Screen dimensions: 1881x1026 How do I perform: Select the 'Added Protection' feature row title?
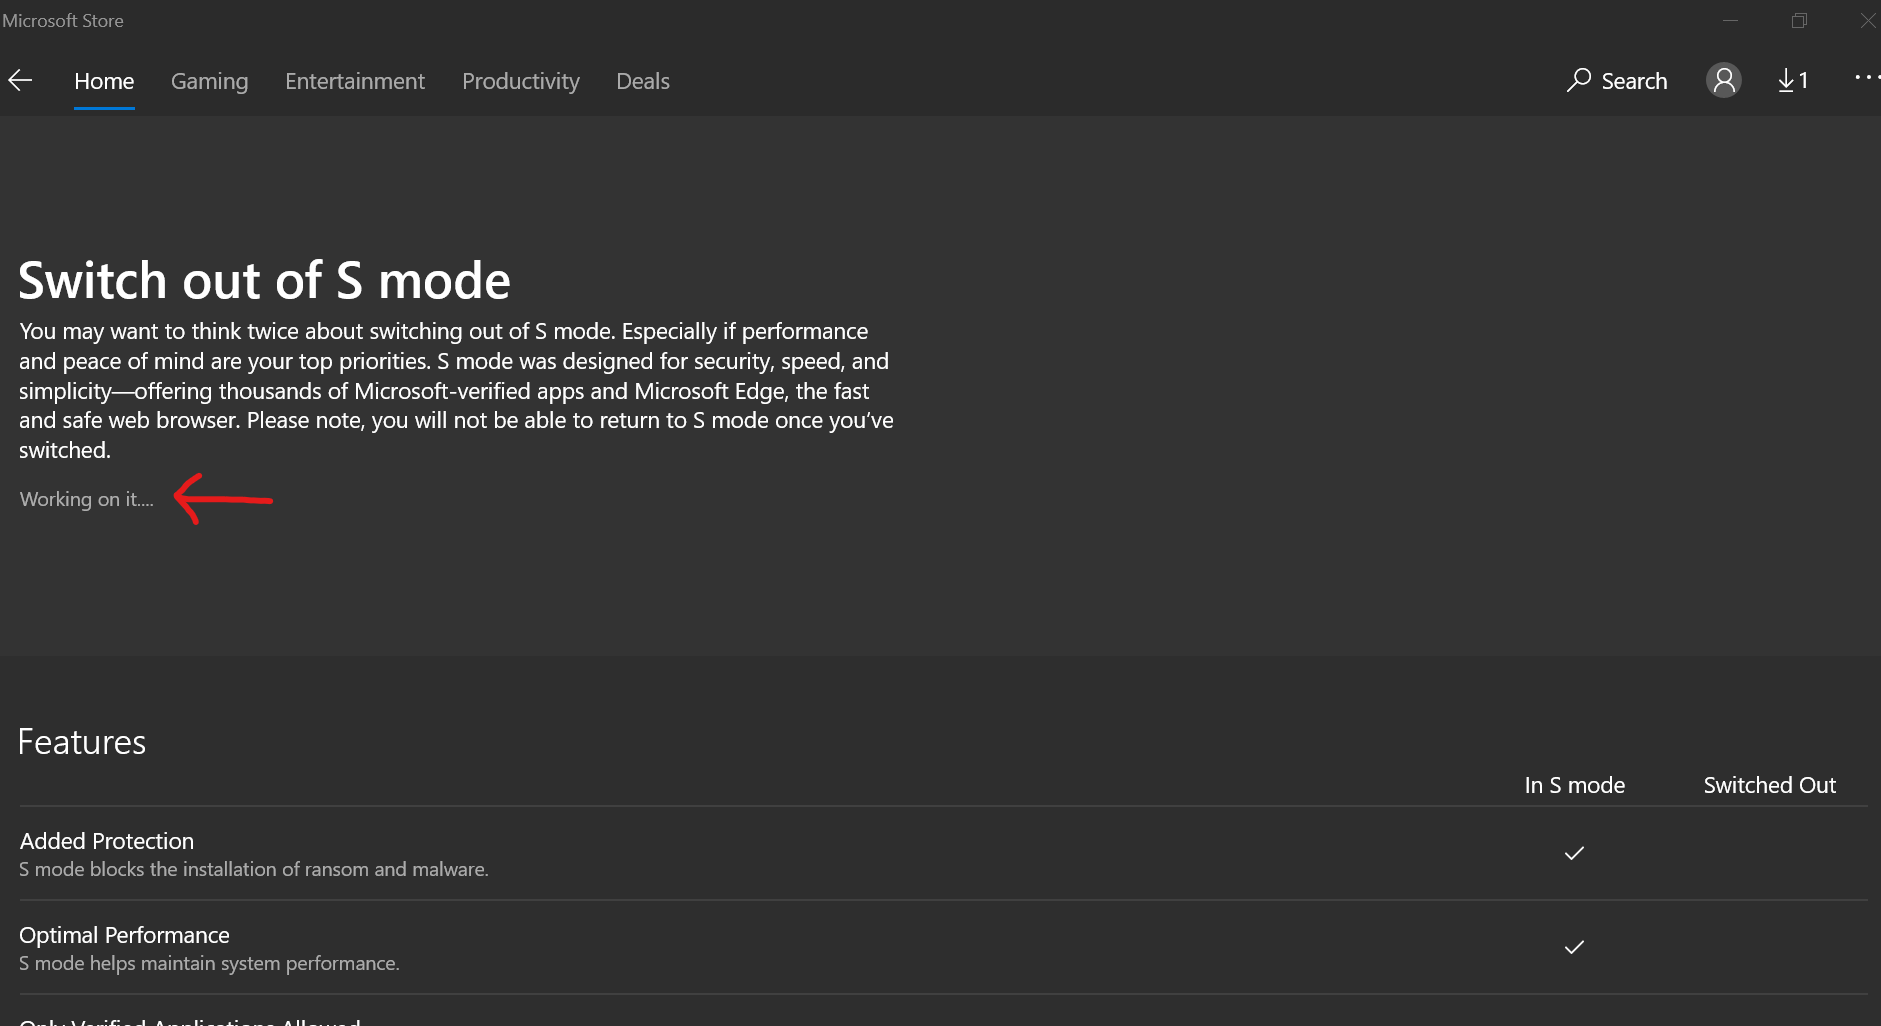pos(107,841)
